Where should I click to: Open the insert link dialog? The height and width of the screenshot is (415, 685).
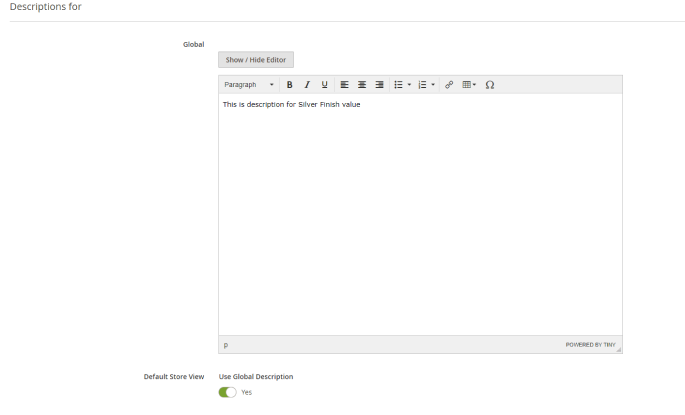pyautogui.click(x=449, y=85)
